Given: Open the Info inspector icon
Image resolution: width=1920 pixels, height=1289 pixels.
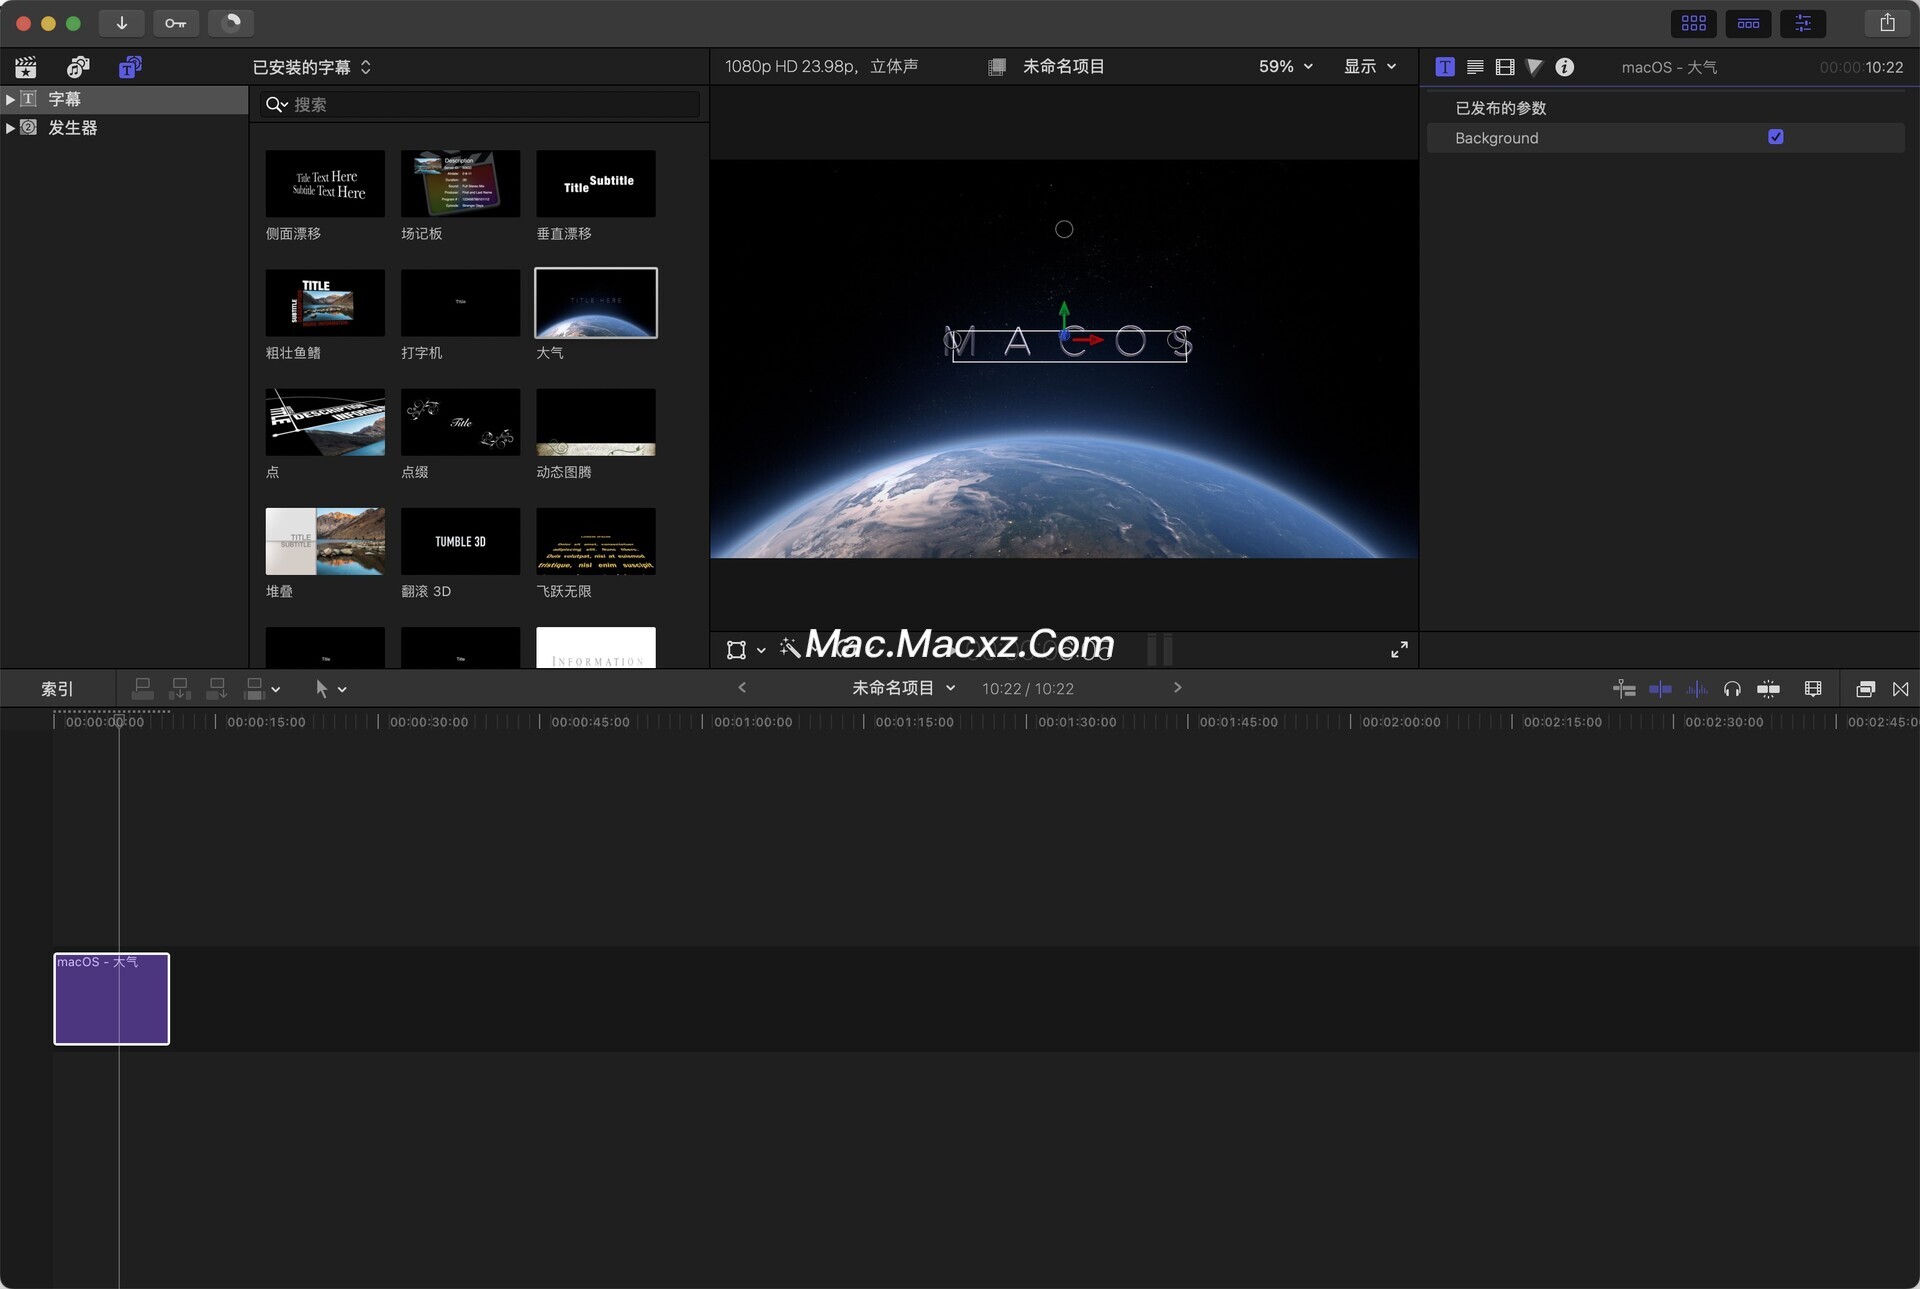Looking at the screenshot, I should [x=1565, y=67].
